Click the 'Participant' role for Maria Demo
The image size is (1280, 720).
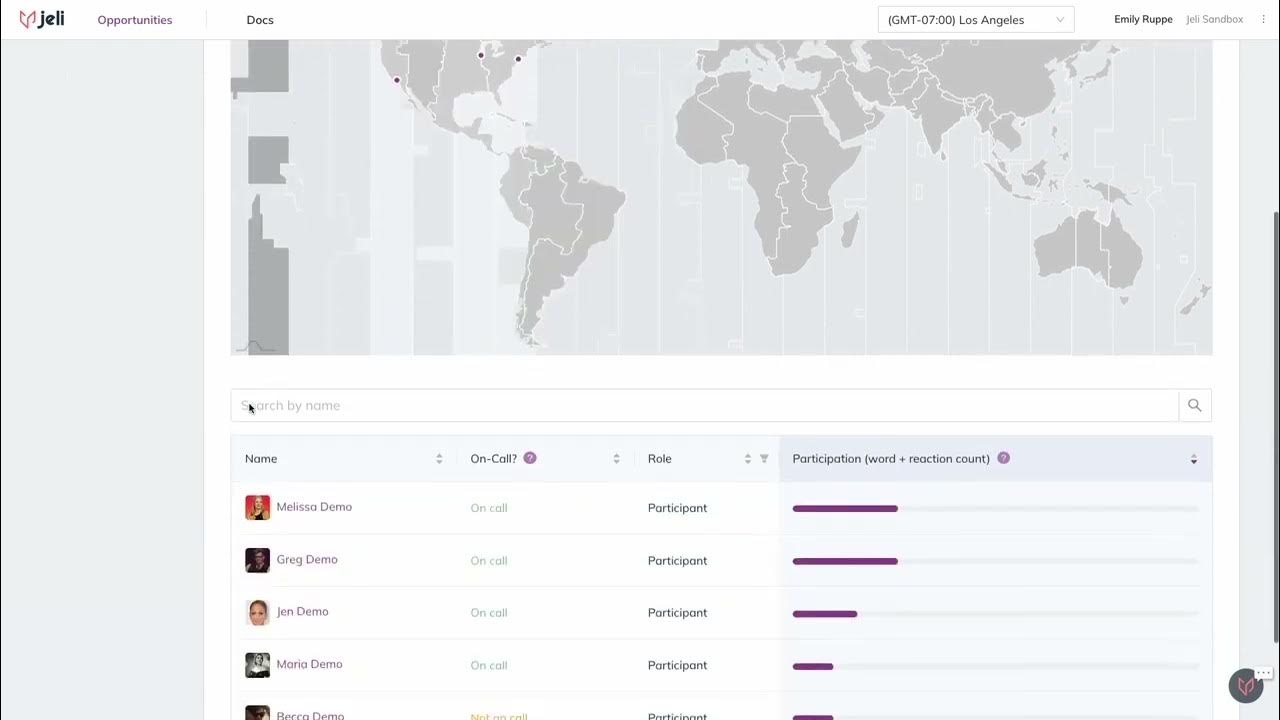coord(677,665)
